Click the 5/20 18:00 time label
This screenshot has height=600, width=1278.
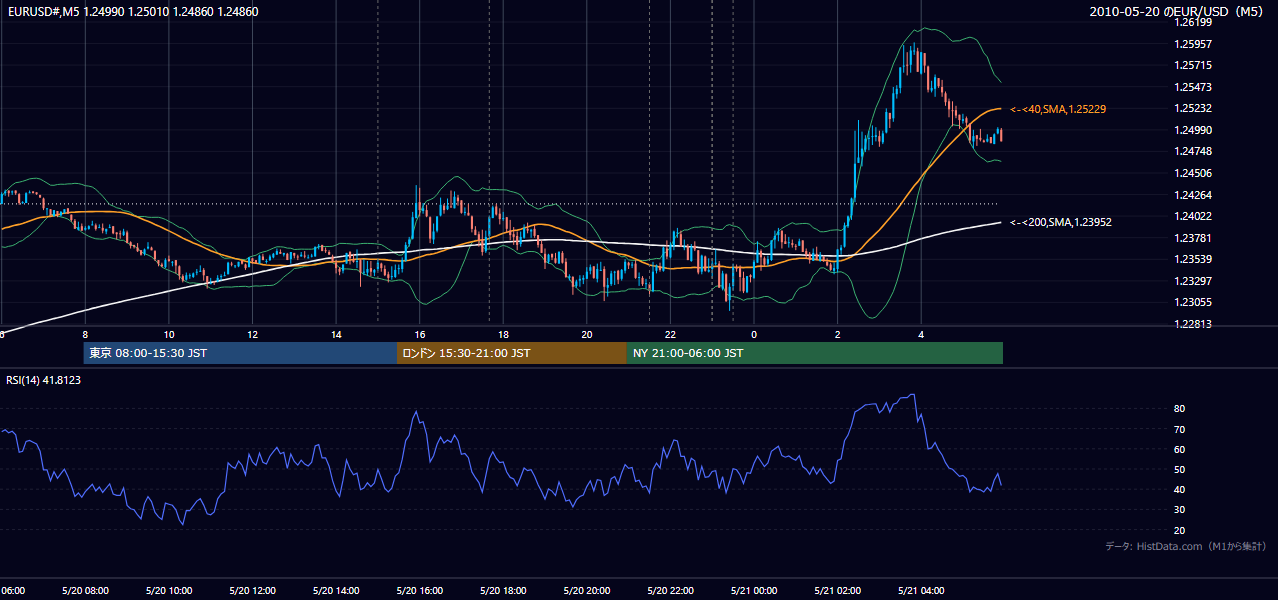click(x=503, y=591)
